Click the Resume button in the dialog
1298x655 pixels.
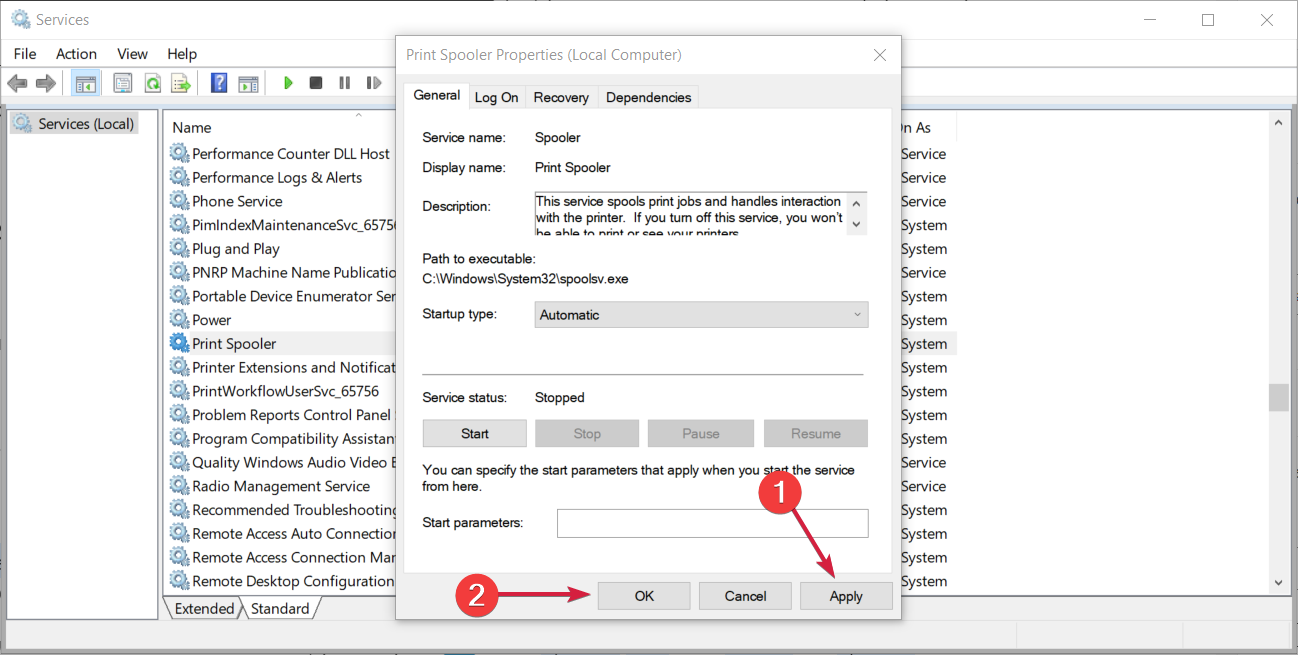[x=816, y=433]
